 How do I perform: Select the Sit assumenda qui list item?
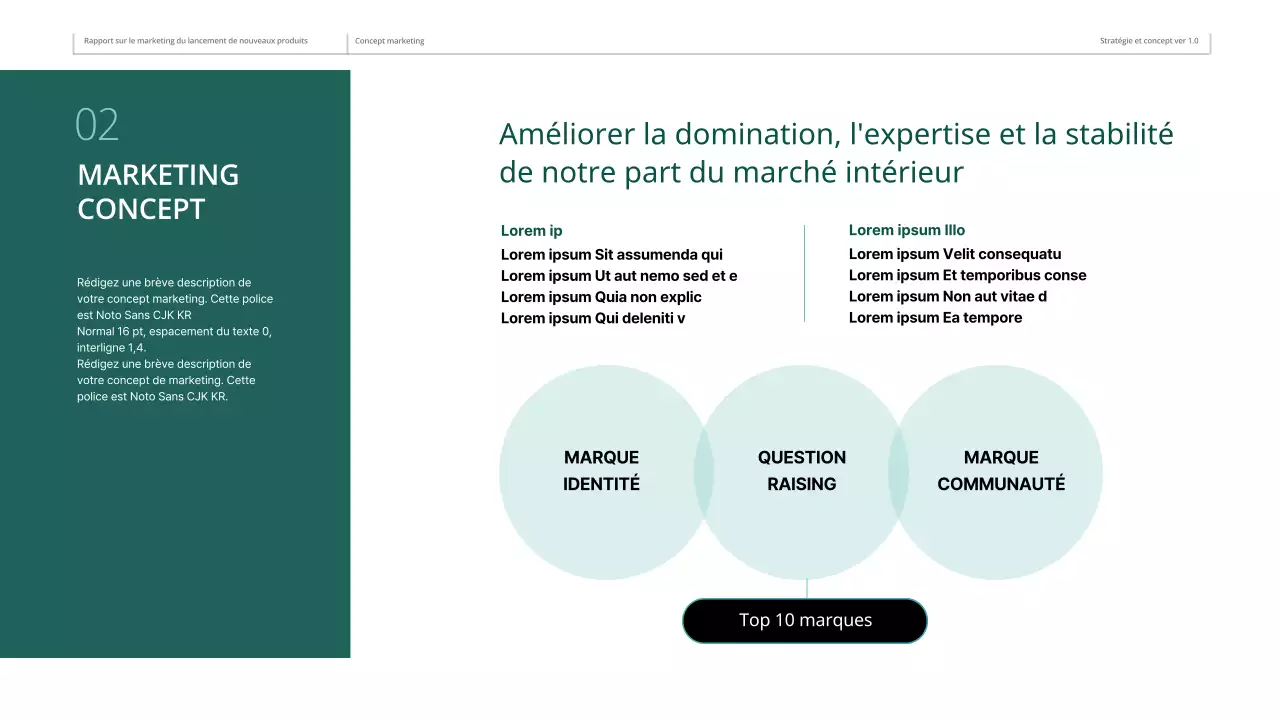pos(611,254)
